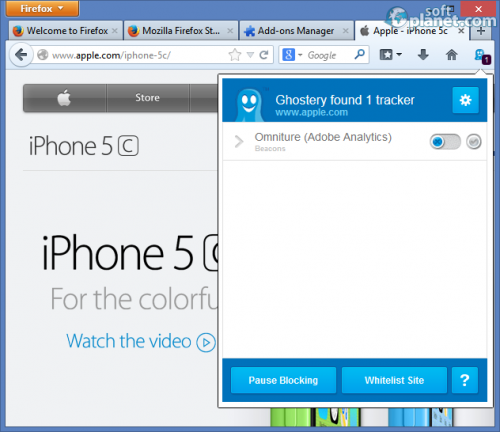Click the site identity globe icon
Viewport: 500px width, 432px height.
[42, 55]
